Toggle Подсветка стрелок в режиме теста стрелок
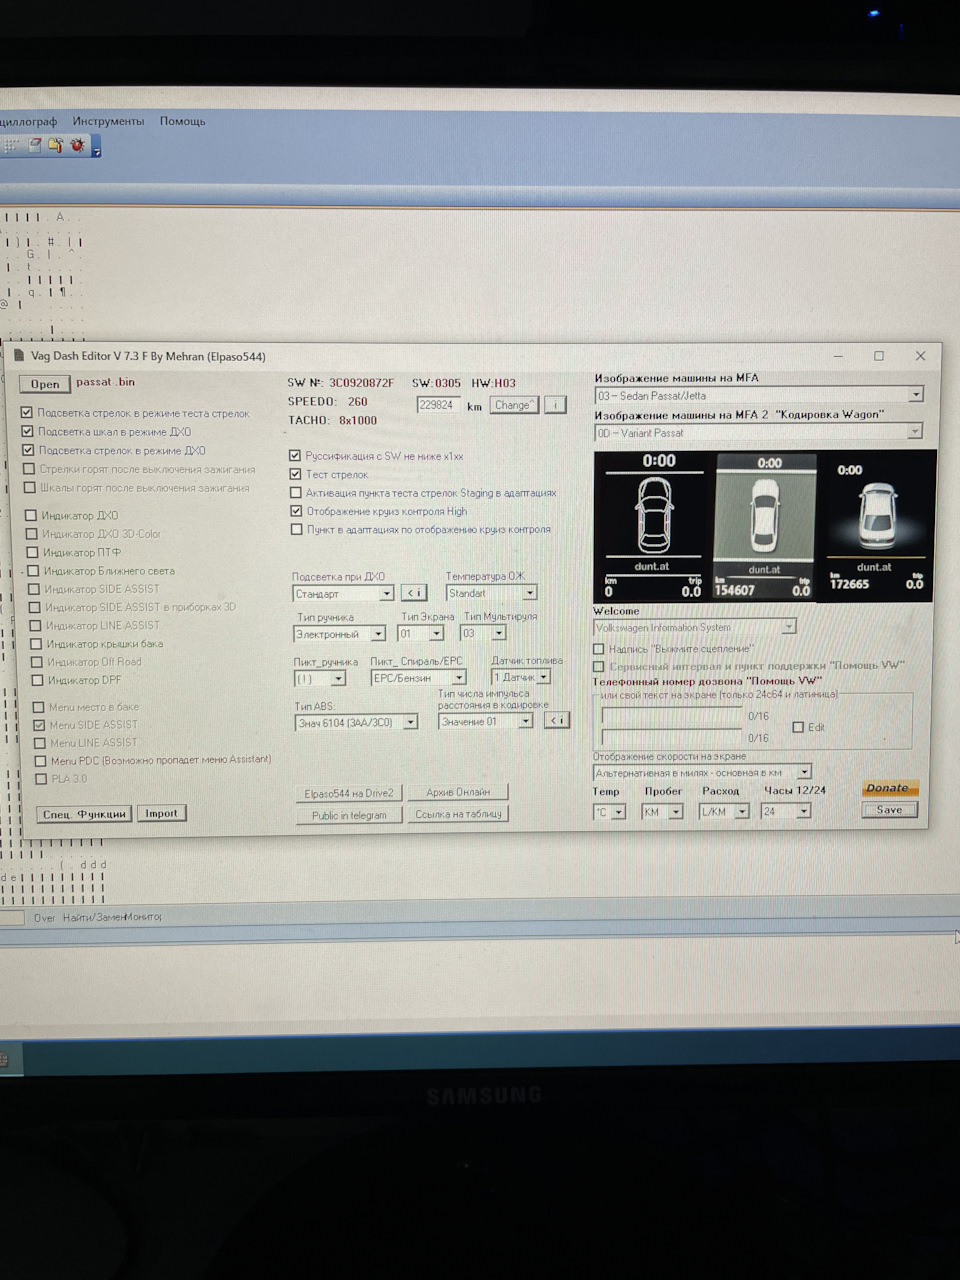This screenshot has height=1280, width=960. pos(27,412)
